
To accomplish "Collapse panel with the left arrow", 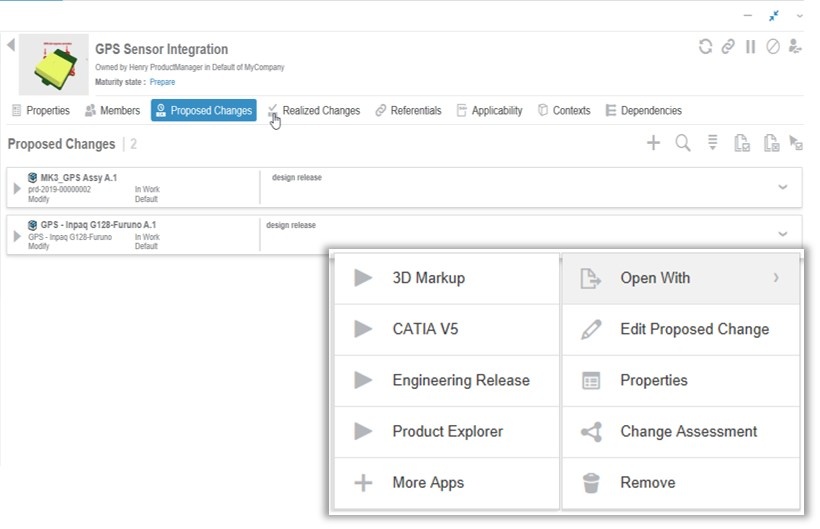I will coord(10,45).
